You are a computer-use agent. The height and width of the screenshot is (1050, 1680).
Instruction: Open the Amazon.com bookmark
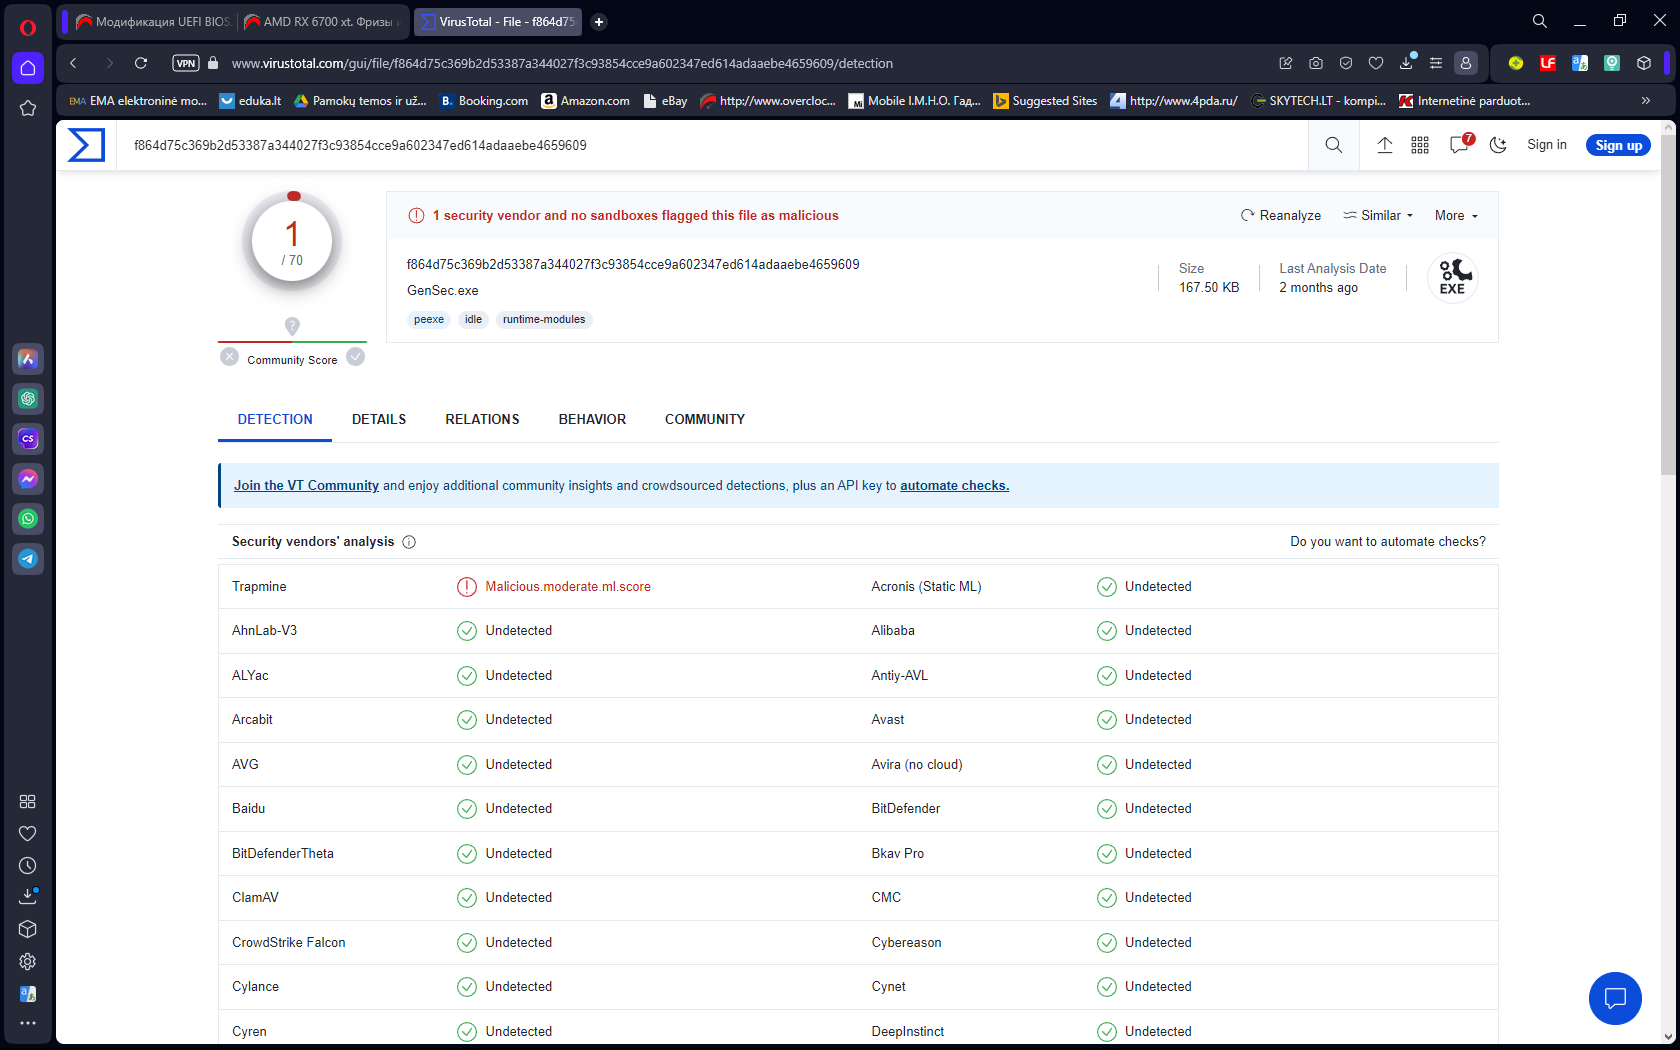tap(586, 101)
